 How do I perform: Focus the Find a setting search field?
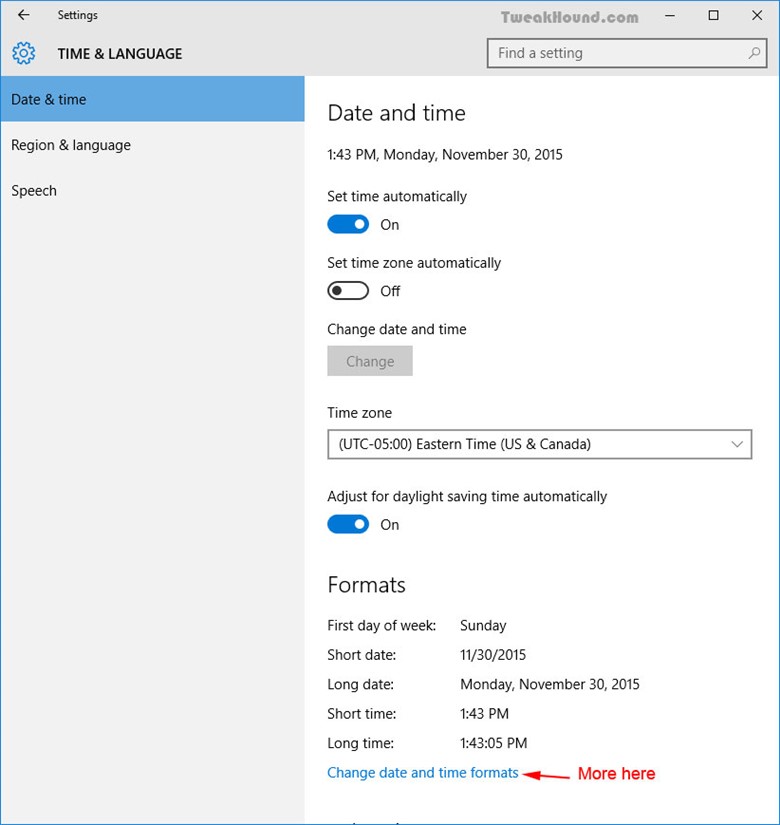tap(615, 53)
